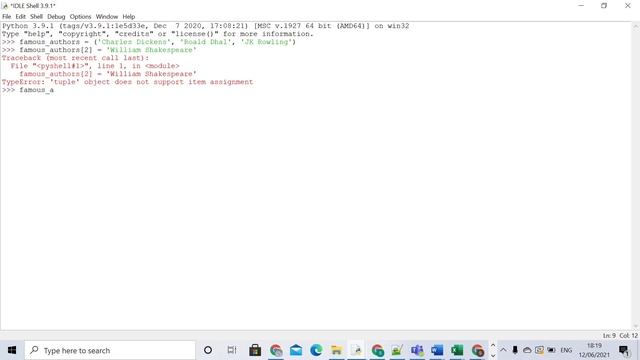Restore down the IDLE Shell window
Image resolution: width=640 pixels, height=360 pixels.
pyautogui.click(x=604, y=6)
